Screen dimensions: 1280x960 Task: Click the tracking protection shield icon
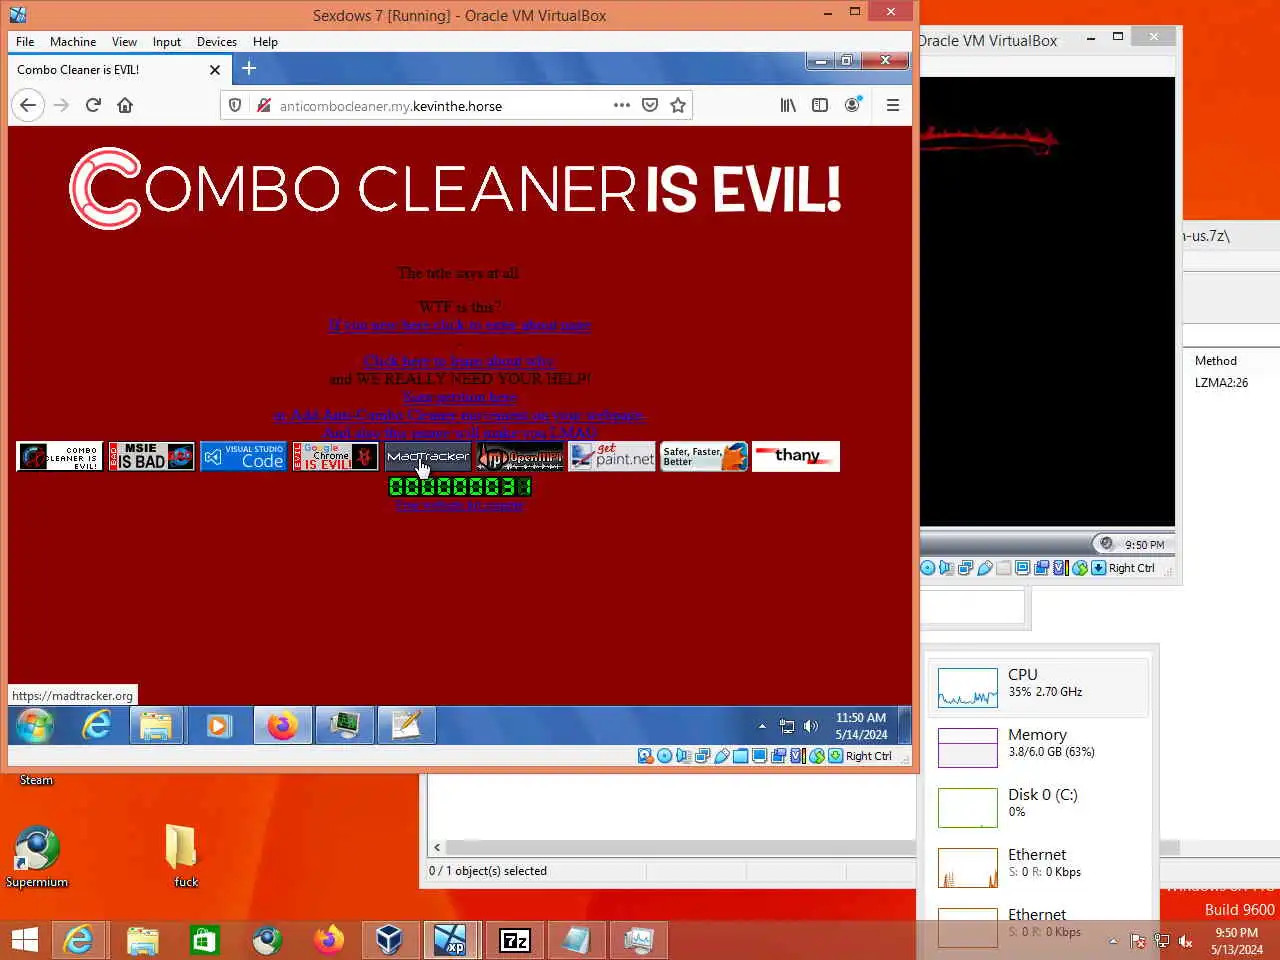click(235, 105)
